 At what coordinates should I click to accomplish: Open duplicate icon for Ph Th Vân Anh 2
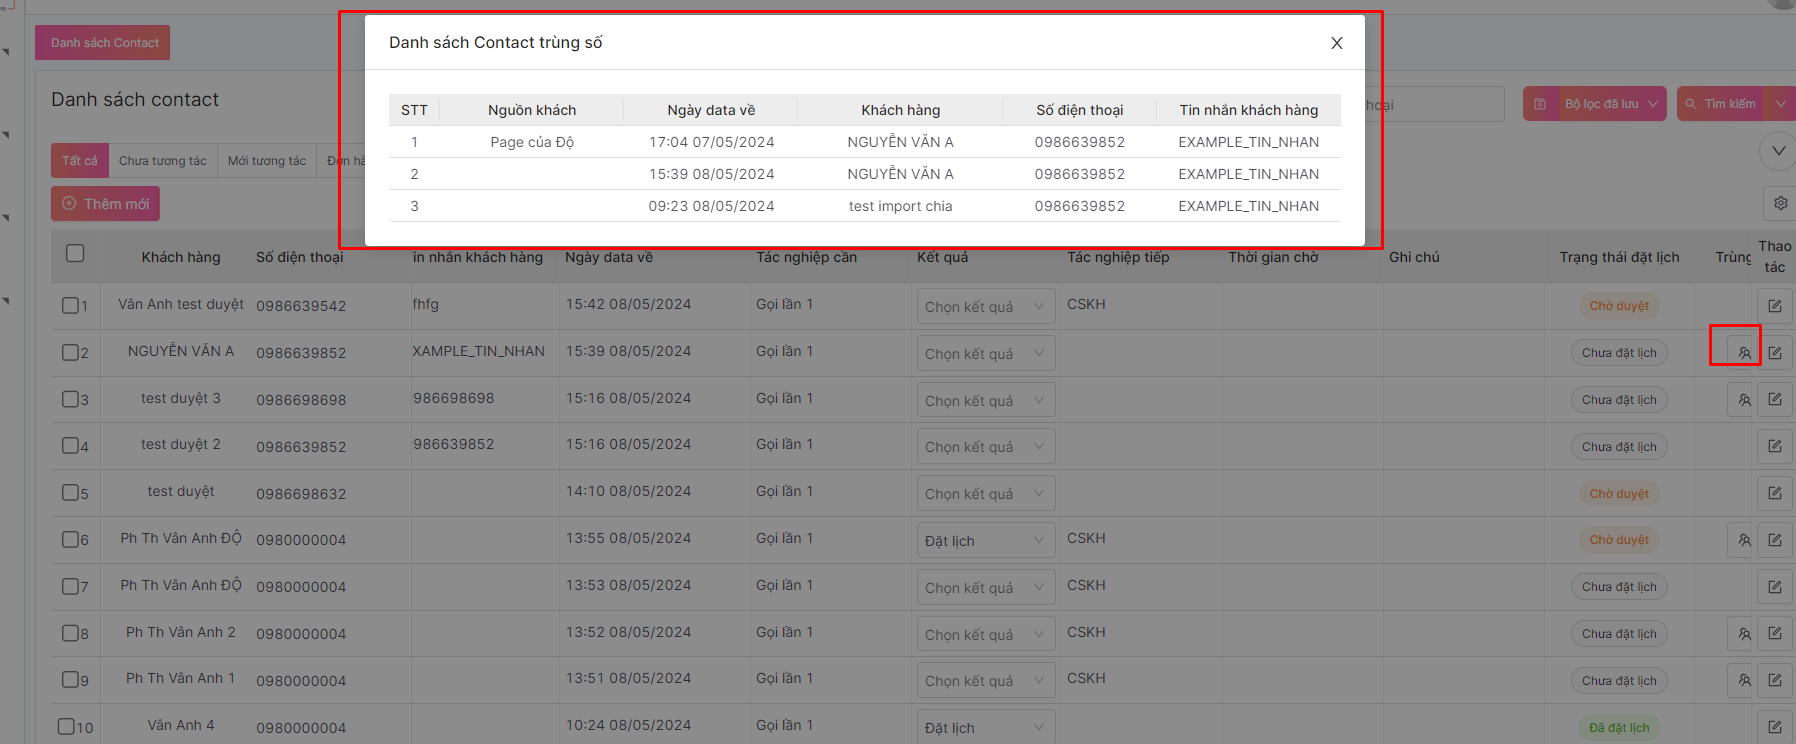click(x=1743, y=634)
